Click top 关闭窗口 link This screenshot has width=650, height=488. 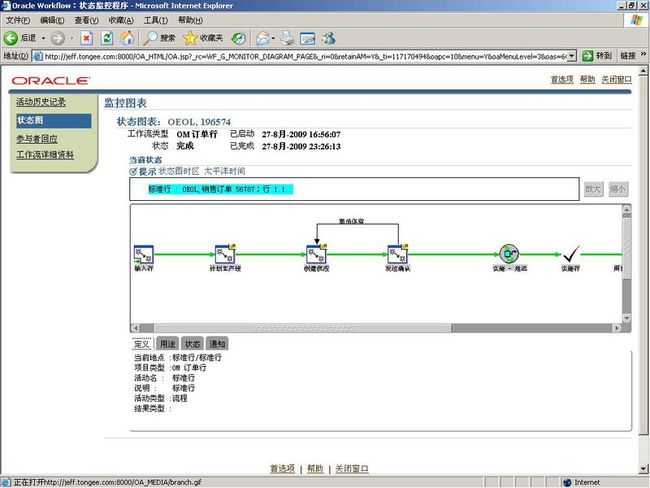pyautogui.click(x=616, y=79)
